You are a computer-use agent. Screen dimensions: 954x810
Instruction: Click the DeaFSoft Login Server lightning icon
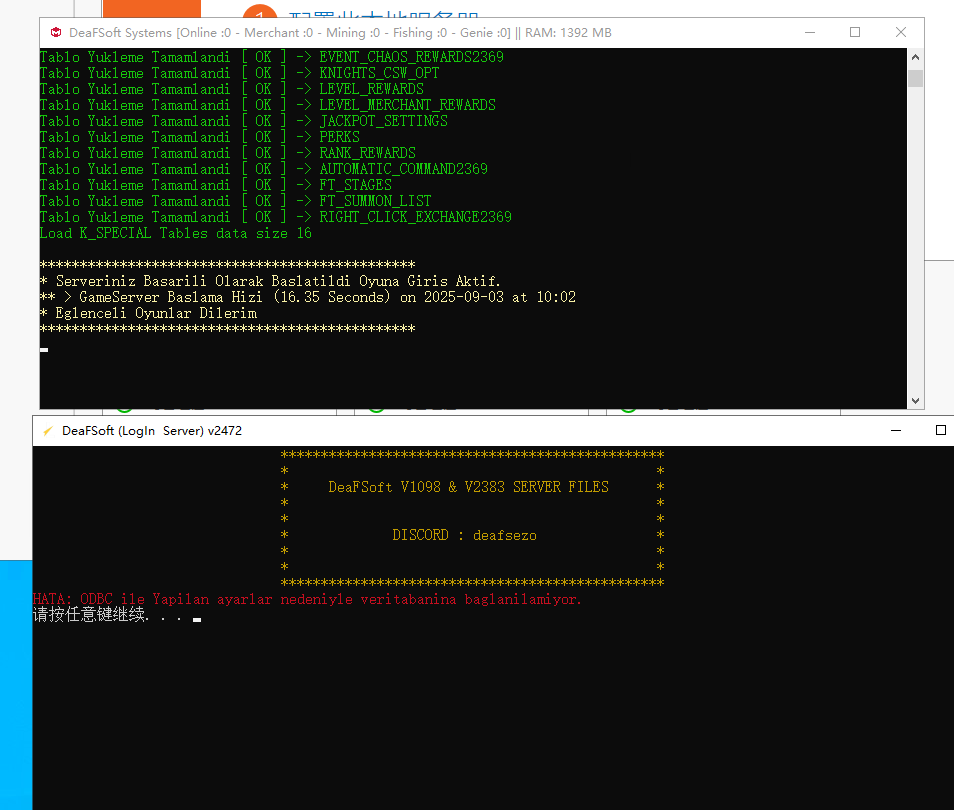point(47,431)
